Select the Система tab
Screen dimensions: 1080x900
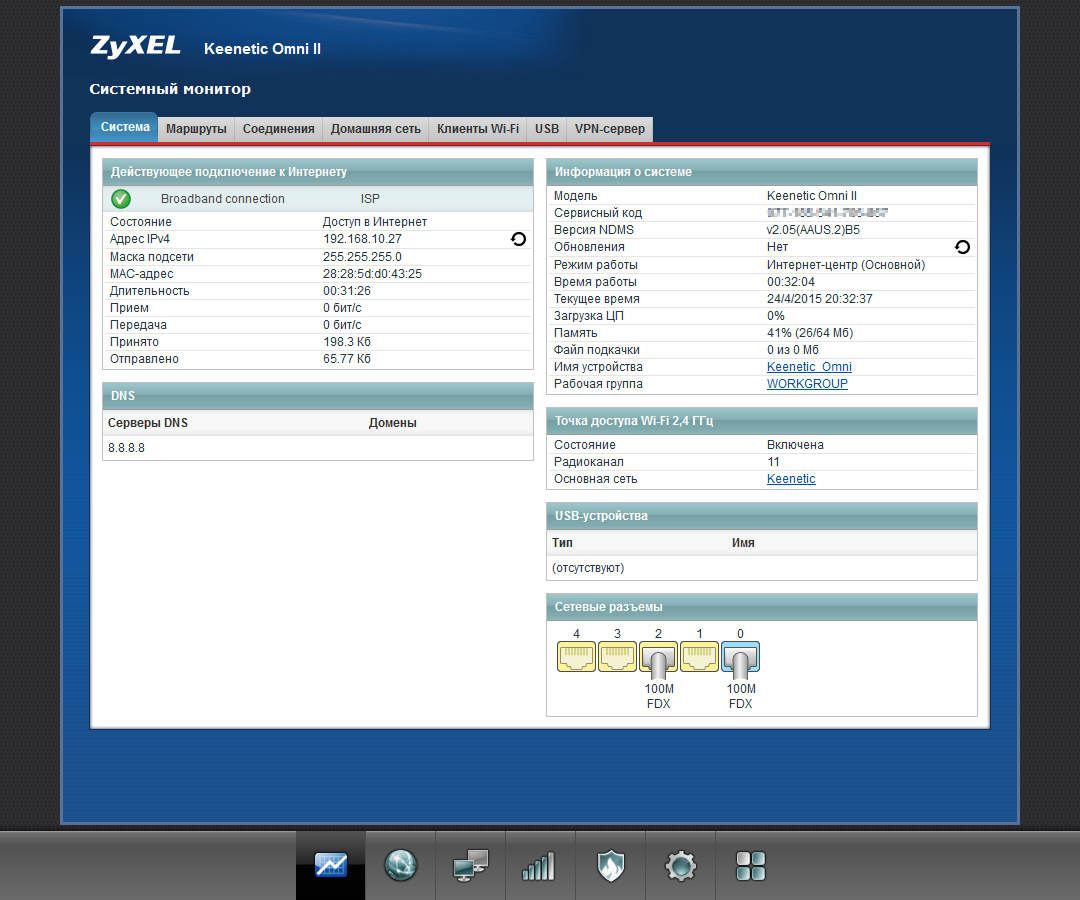(125, 127)
